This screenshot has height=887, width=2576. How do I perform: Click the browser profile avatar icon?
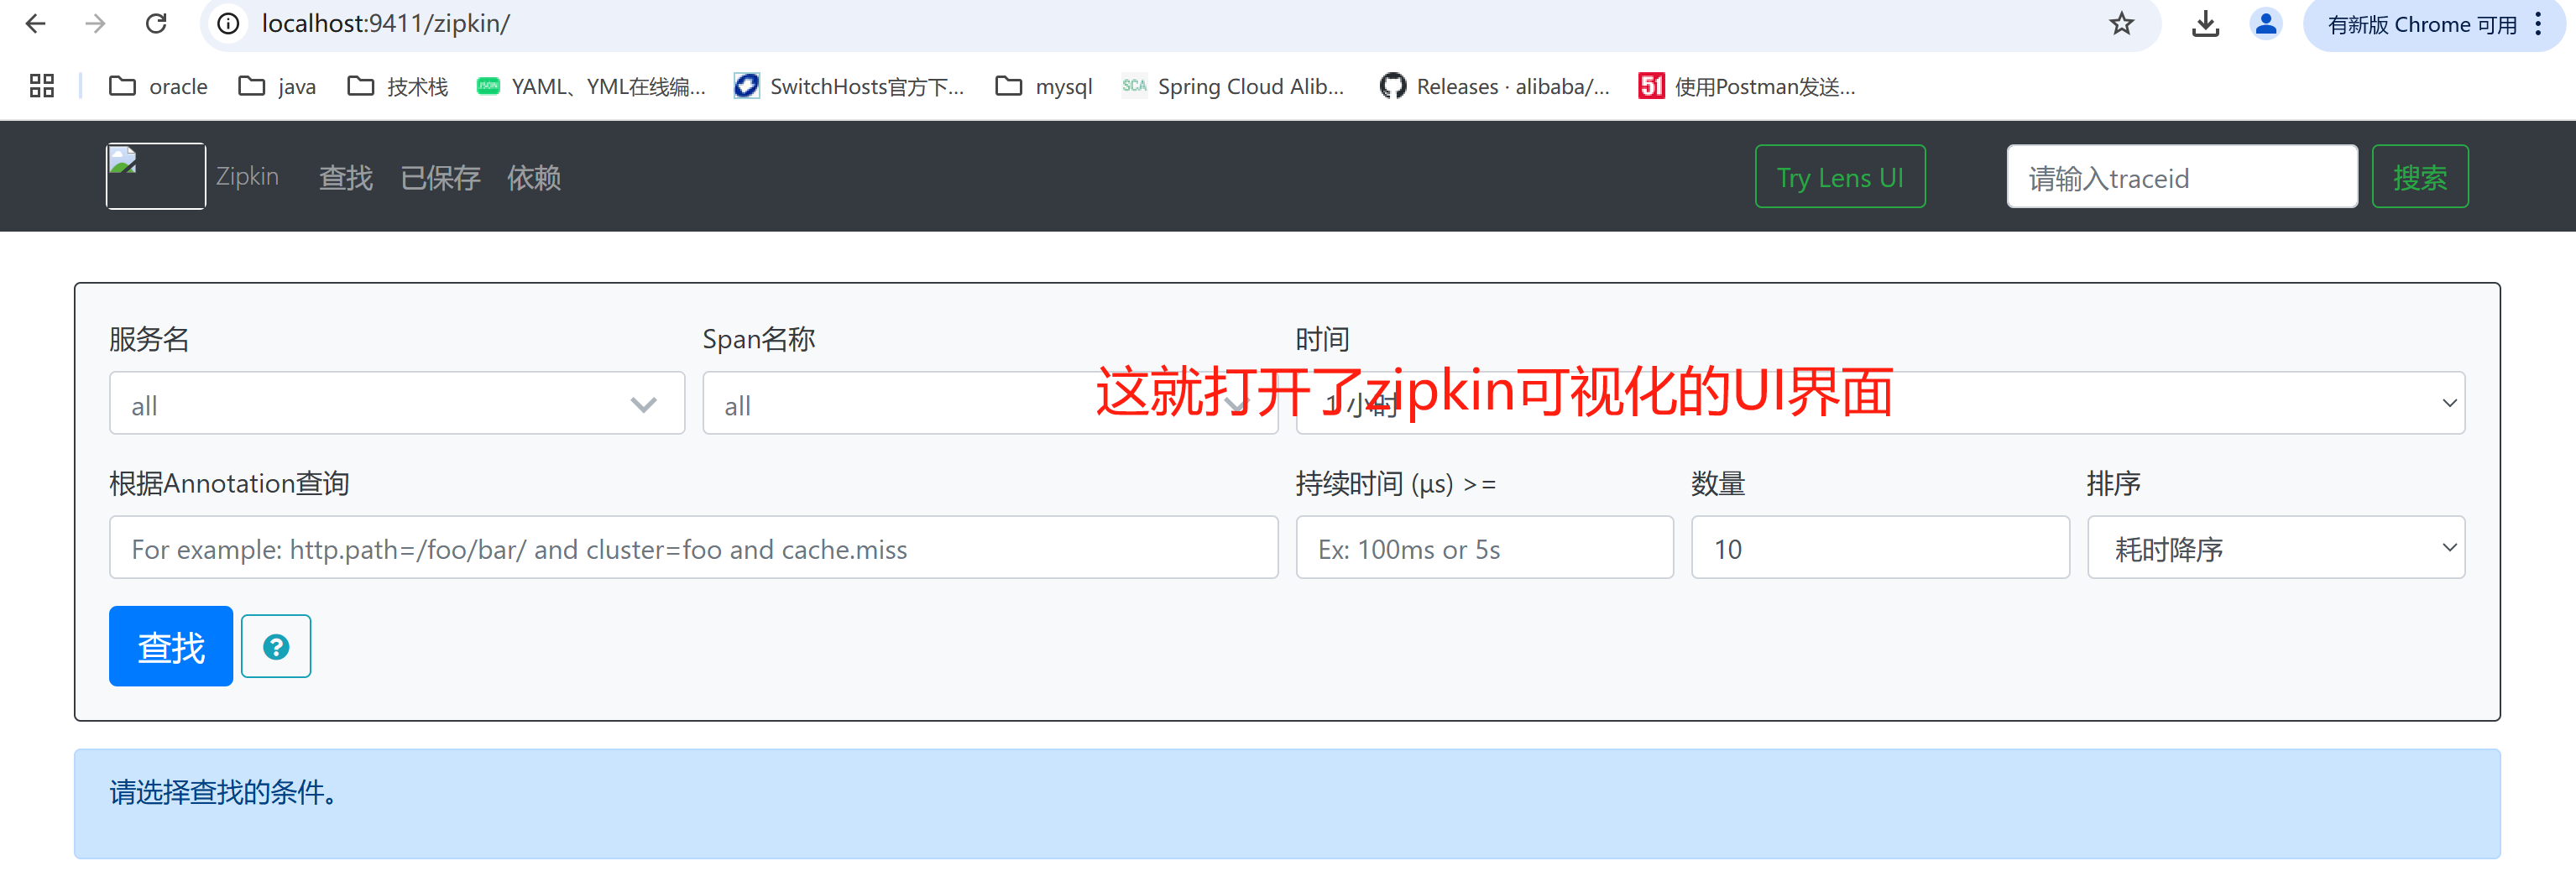pyautogui.click(x=2266, y=23)
